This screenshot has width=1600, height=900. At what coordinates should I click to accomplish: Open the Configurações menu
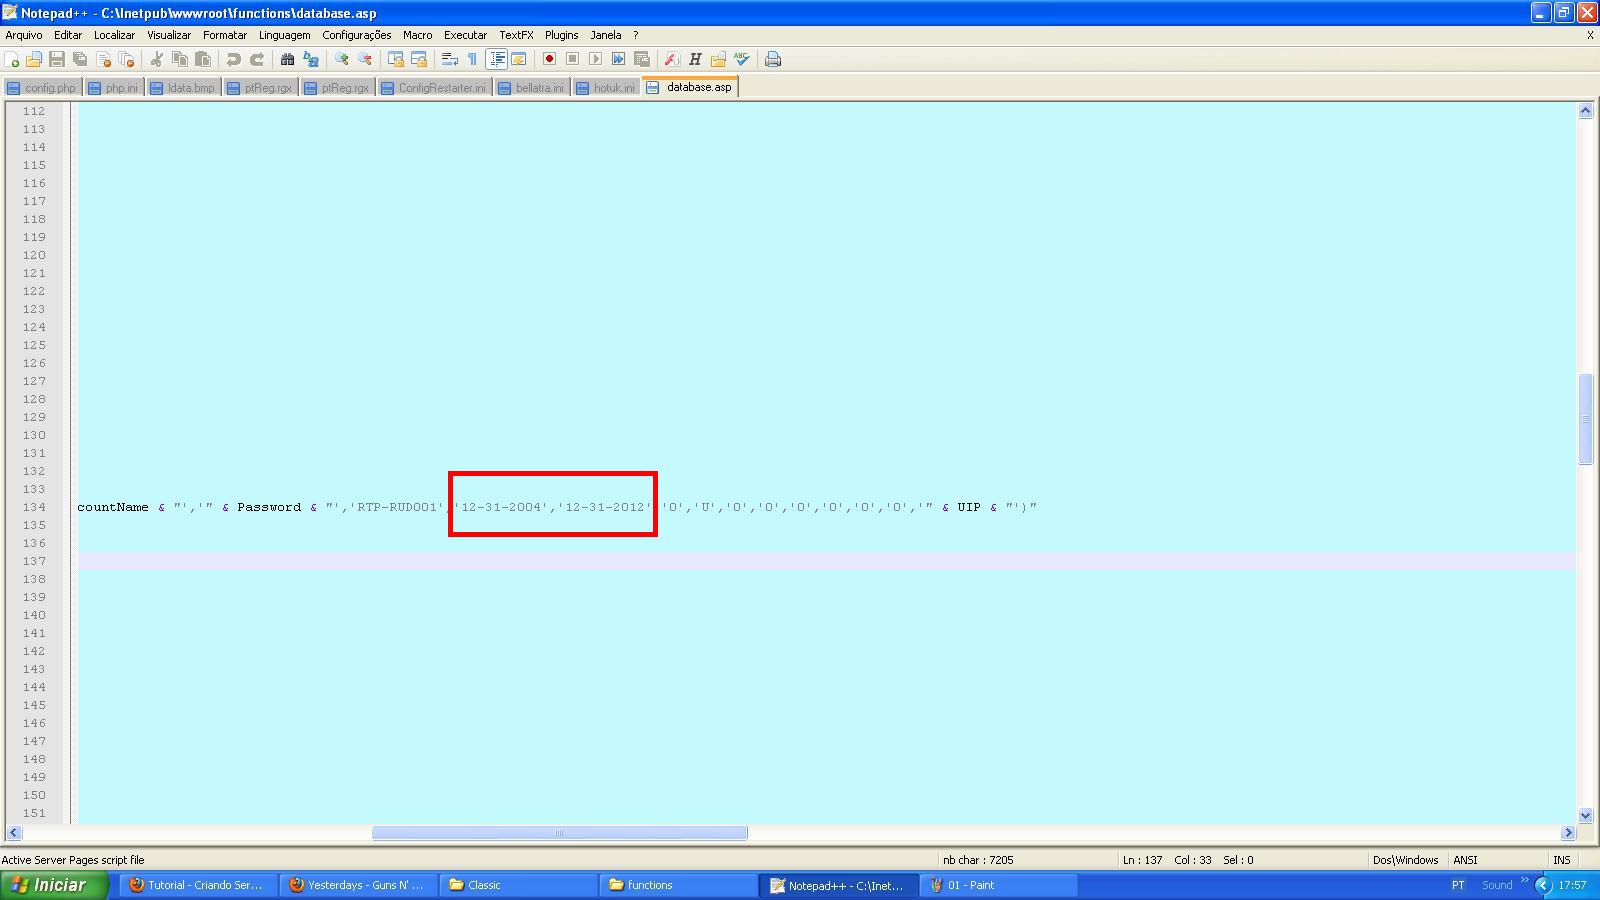coord(357,35)
